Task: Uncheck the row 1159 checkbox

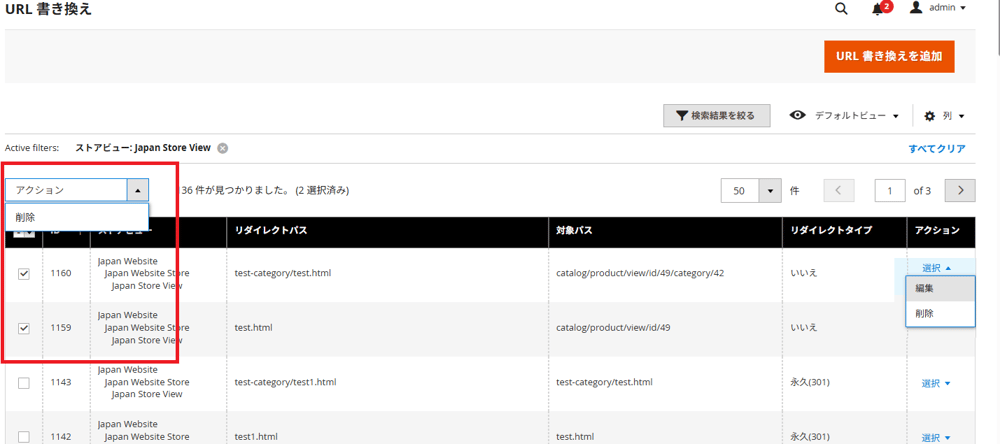Action: click(x=24, y=328)
